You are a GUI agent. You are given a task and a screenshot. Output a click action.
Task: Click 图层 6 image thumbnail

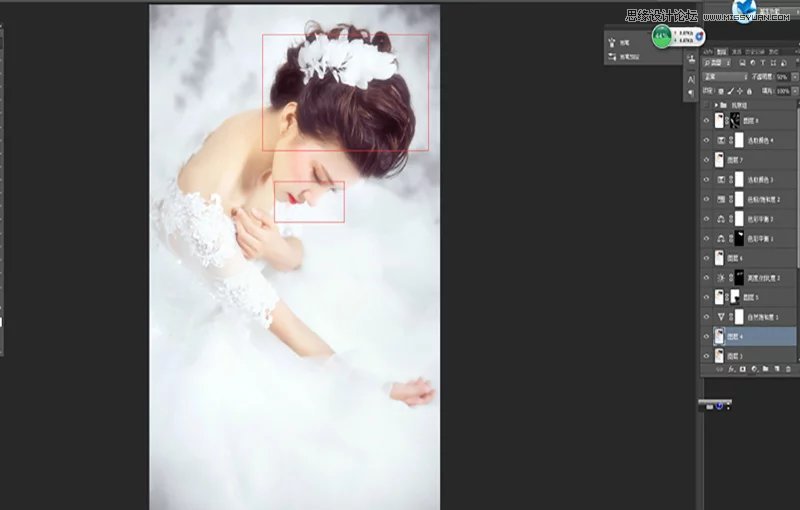[719, 258]
